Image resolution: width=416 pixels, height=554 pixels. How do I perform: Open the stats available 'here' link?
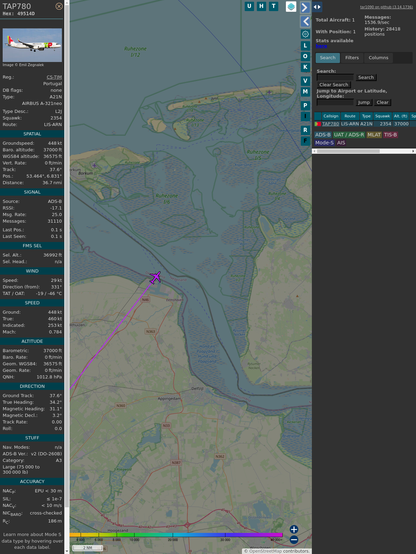321,46
